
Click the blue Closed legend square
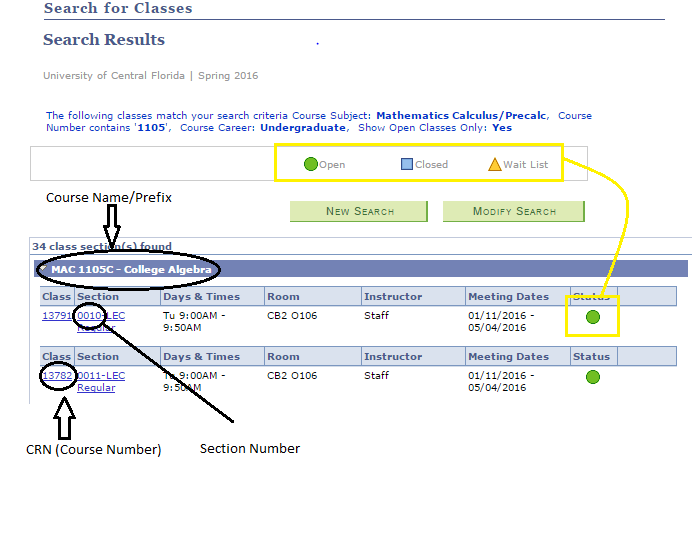tap(406, 164)
